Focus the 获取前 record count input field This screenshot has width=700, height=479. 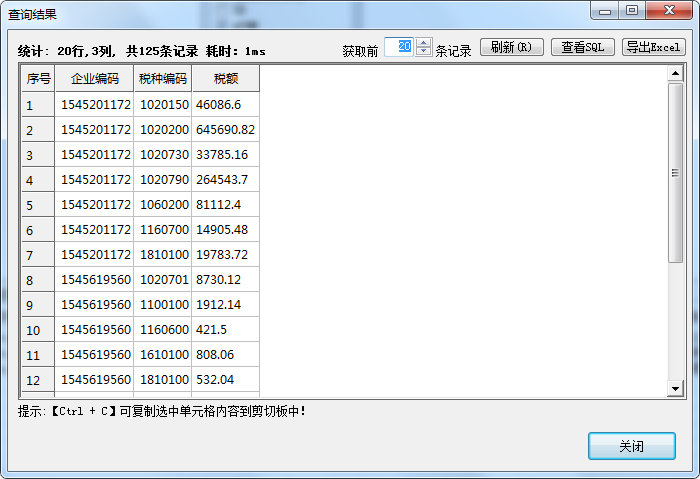click(x=399, y=47)
